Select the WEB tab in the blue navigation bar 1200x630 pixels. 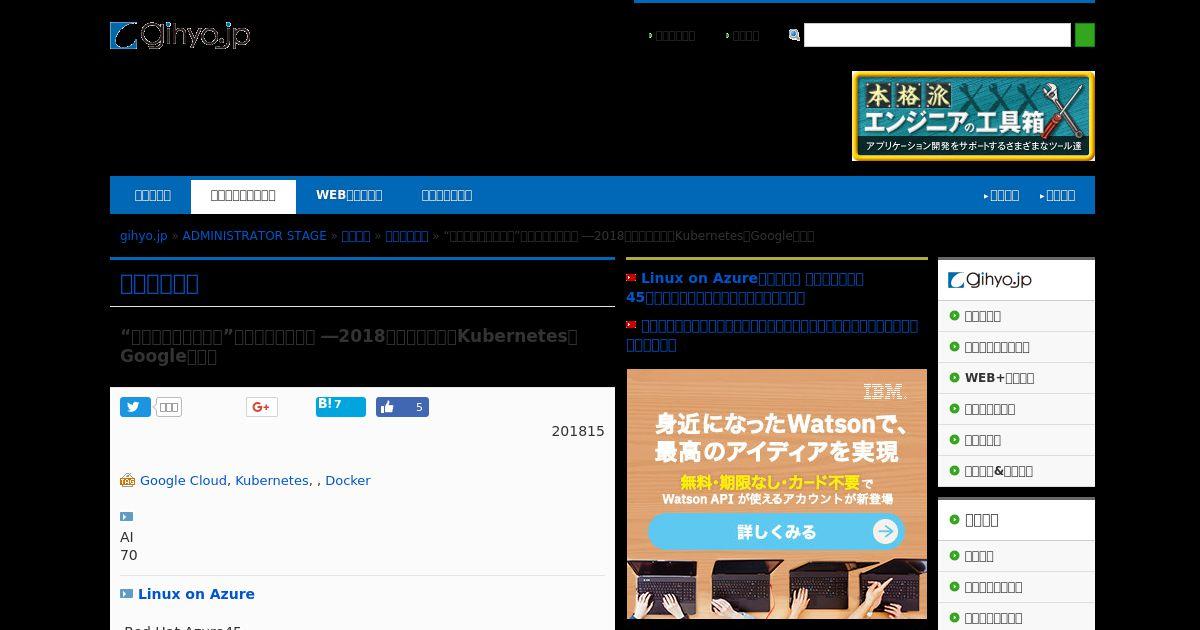349,195
